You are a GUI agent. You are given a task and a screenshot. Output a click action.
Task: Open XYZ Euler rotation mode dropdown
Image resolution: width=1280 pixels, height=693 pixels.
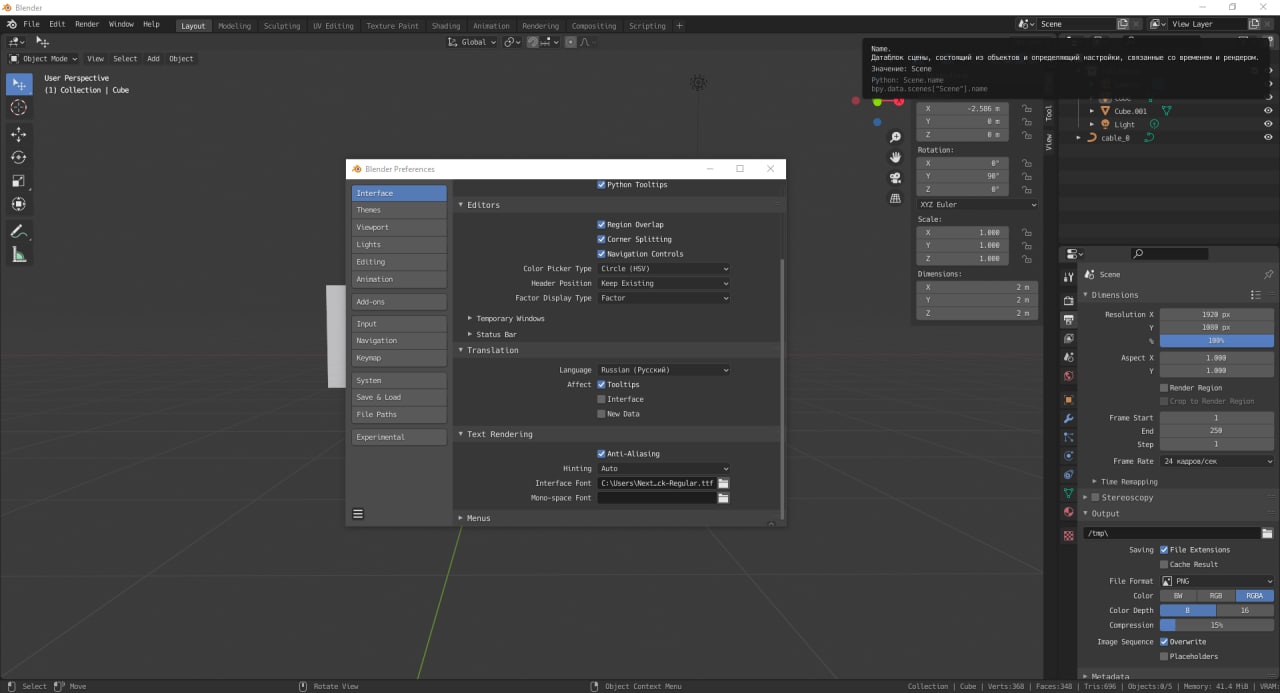(978, 205)
